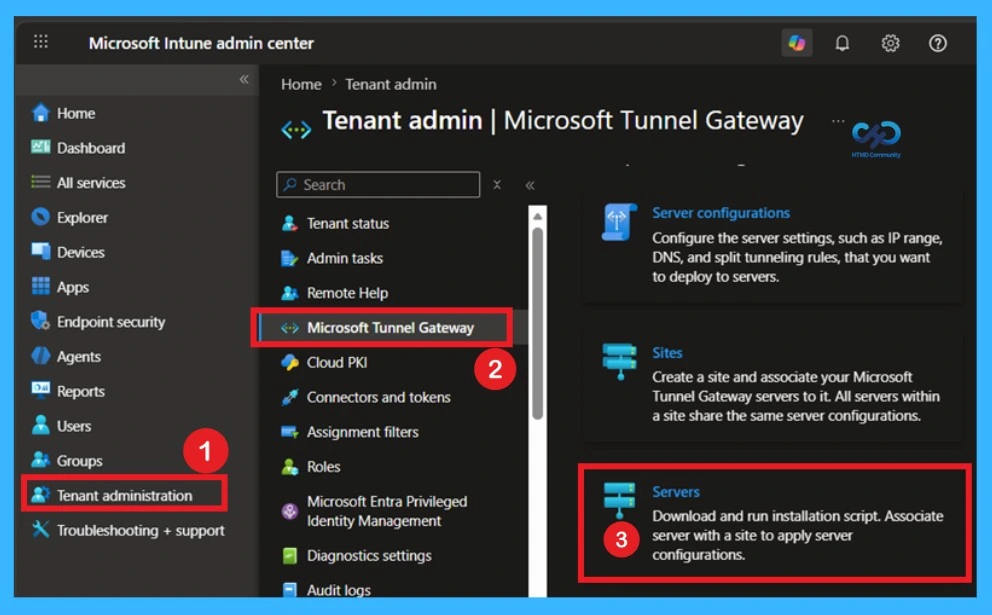The height and width of the screenshot is (615, 992).
Task: Click Home breadcrumb link
Action: click(x=301, y=84)
